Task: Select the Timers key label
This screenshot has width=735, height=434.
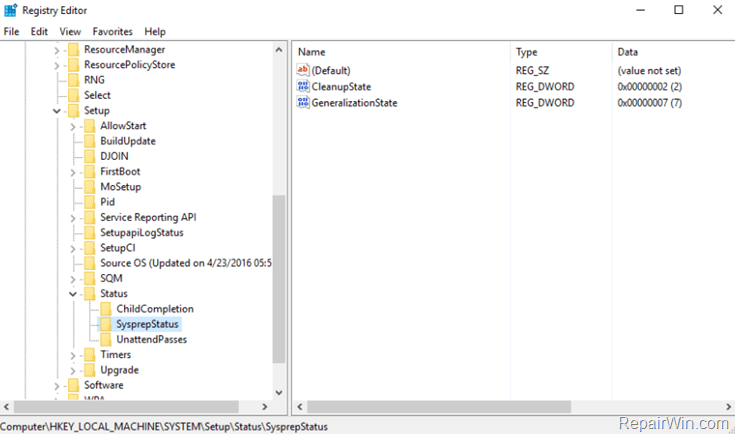Action: coord(115,355)
